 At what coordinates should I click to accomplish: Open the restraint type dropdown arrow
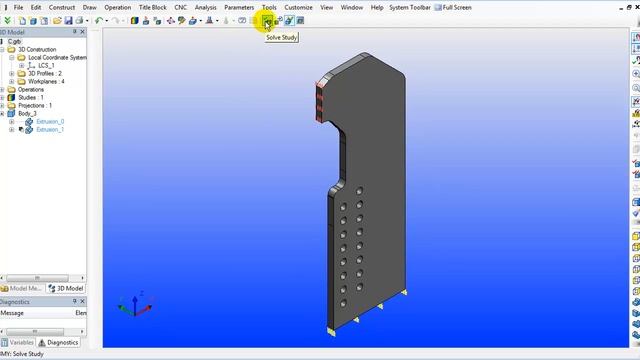click(x=200, y=21)
